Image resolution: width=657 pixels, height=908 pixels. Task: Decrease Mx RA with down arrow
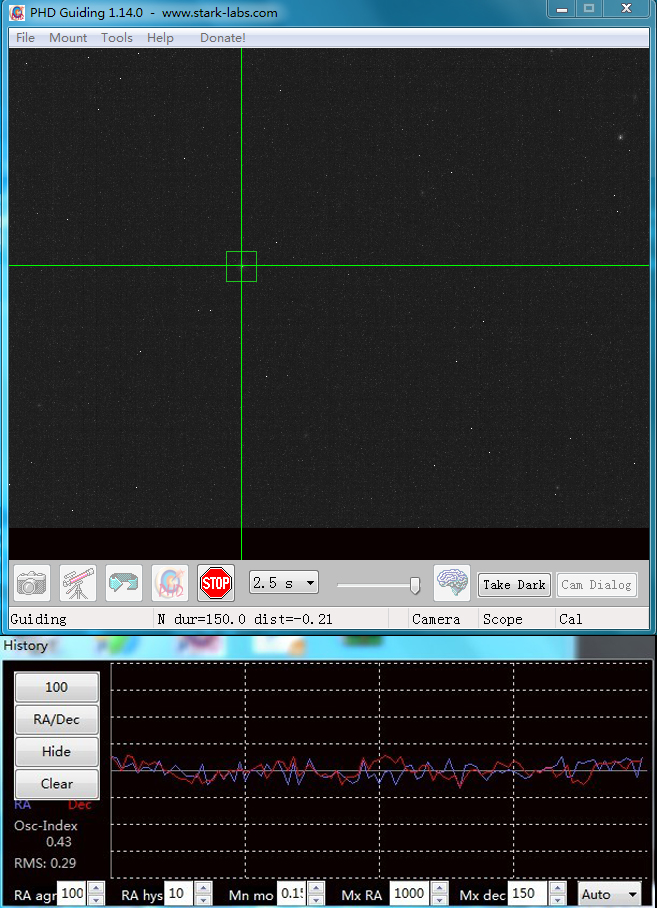(439, 900)
